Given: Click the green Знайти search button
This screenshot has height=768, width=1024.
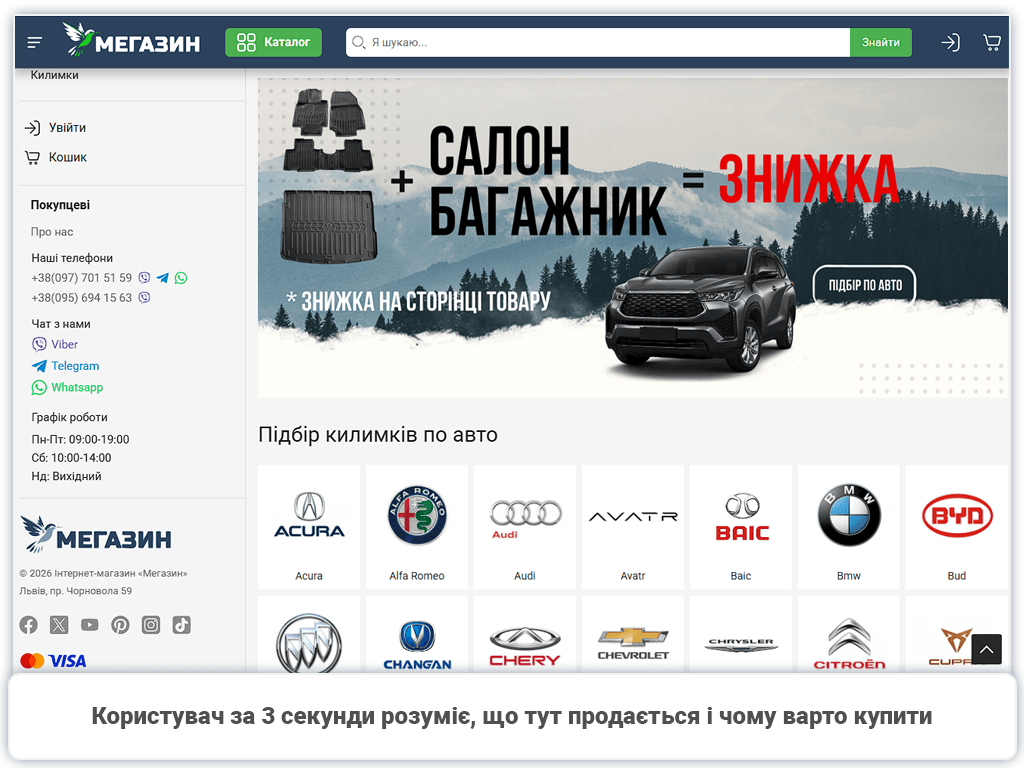Looking at the screenshot, I should [x=880, y=42].
